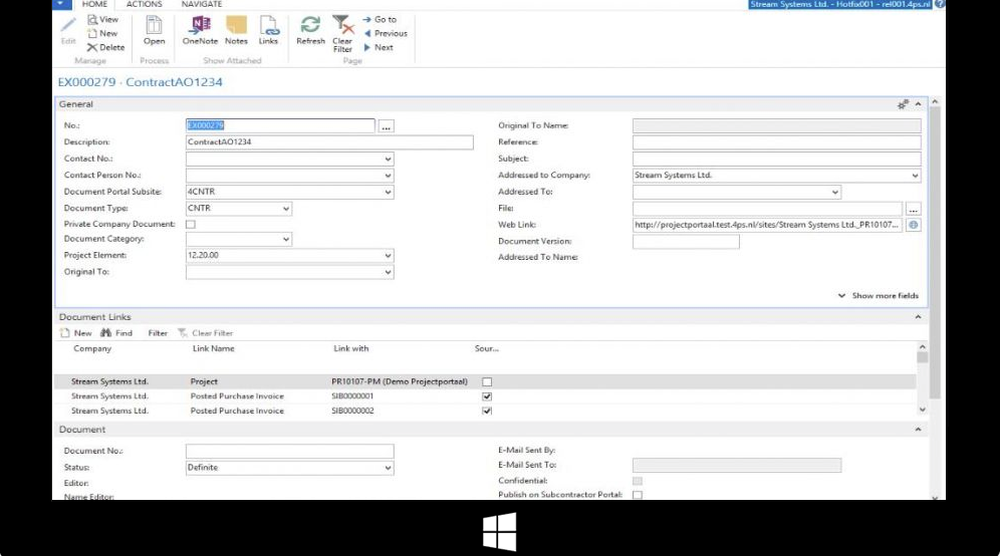Click the Edit pencil icon
This screenshot has width=1000, height=556.
(68, 31)
